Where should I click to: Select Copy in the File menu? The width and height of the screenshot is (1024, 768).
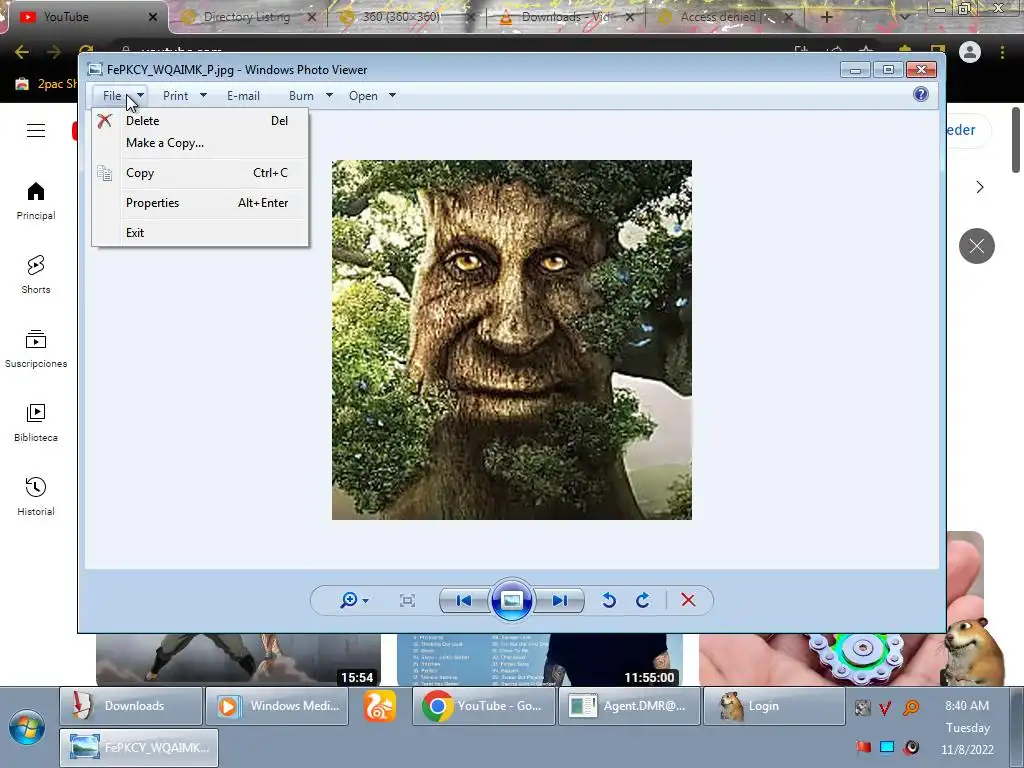coord(200,173)
